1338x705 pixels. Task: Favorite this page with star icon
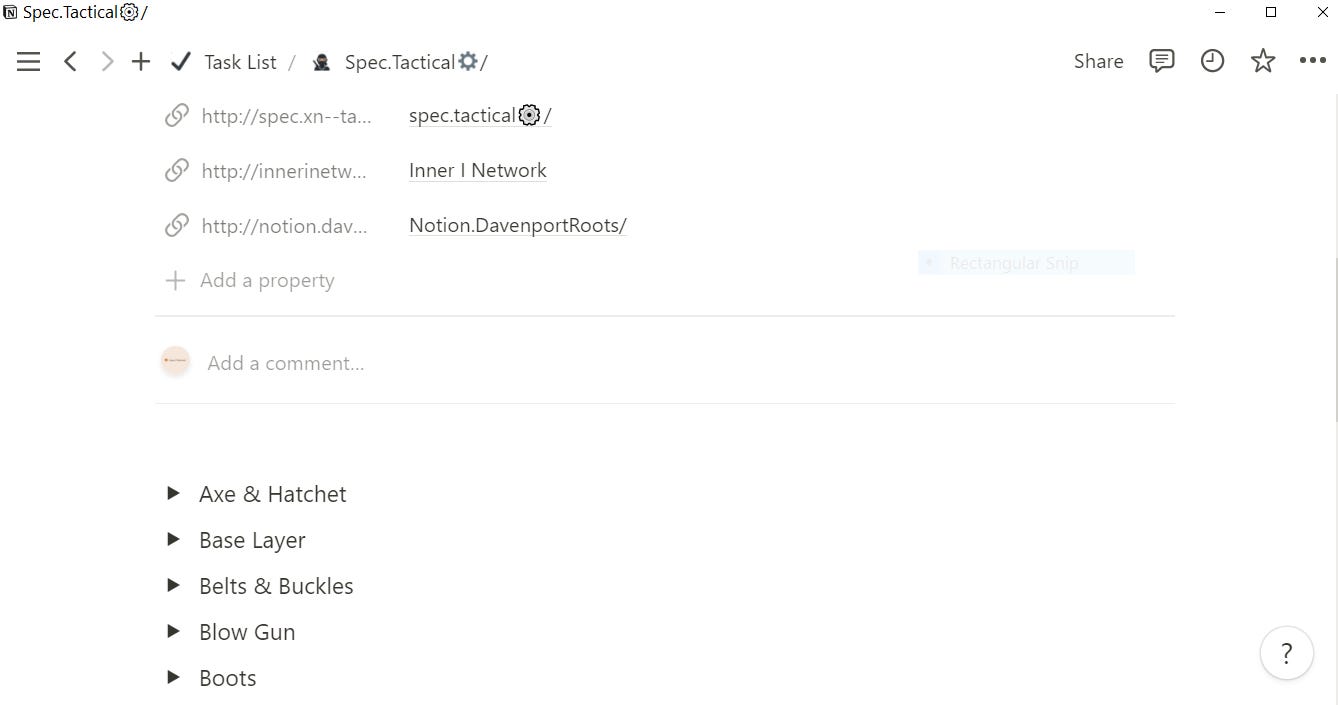(1263, 61)
